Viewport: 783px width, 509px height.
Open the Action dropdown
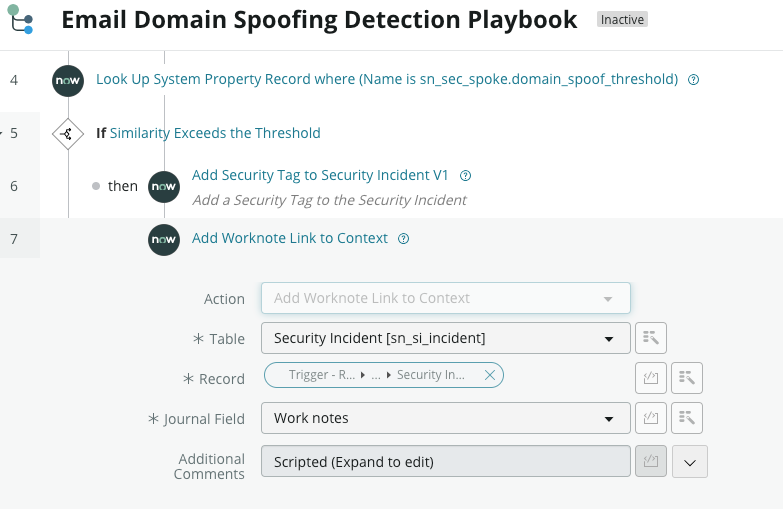coord(445,298)
